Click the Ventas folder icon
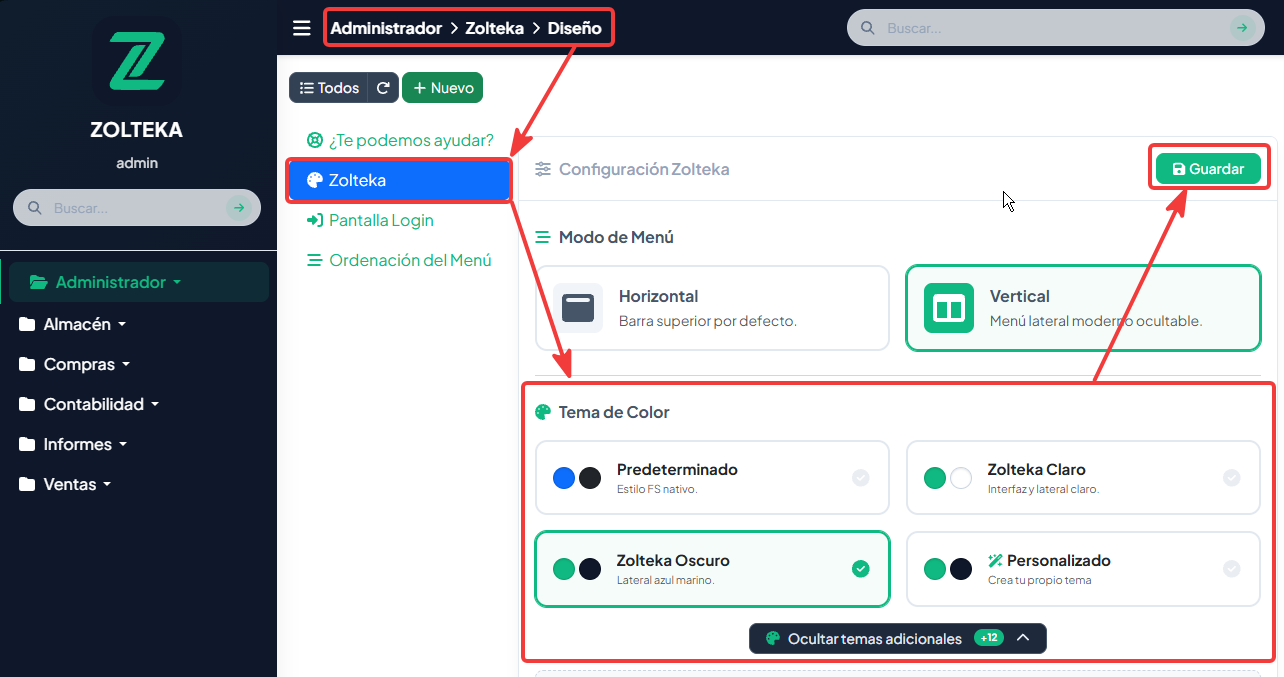 pyautogui.click(x=27, y=484)
